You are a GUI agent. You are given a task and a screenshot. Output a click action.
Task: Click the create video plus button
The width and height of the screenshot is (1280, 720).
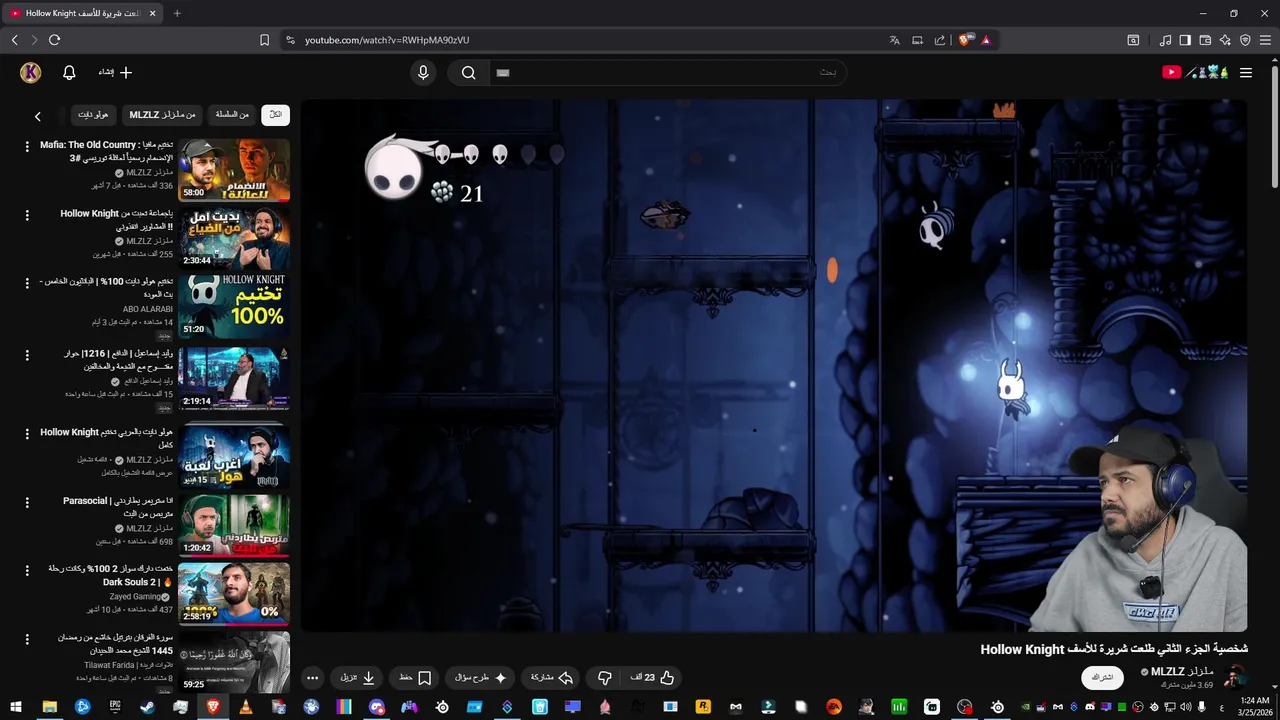116,72
